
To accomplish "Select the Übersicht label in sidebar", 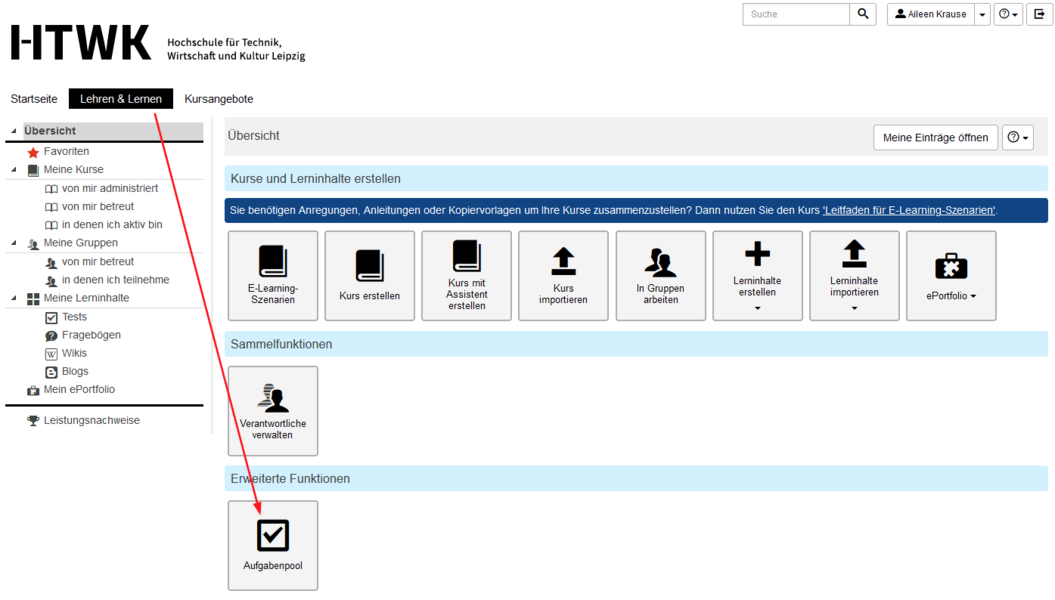I will pyautogui.click(x=50, y=130).
